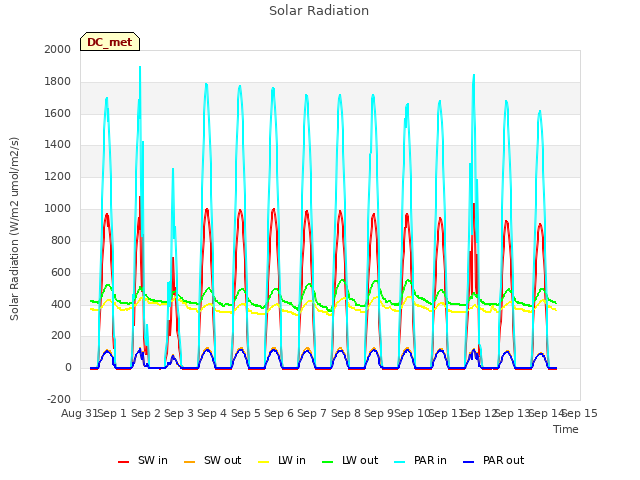Click the 1000 y-axis tick label

(x=58, y=209)
